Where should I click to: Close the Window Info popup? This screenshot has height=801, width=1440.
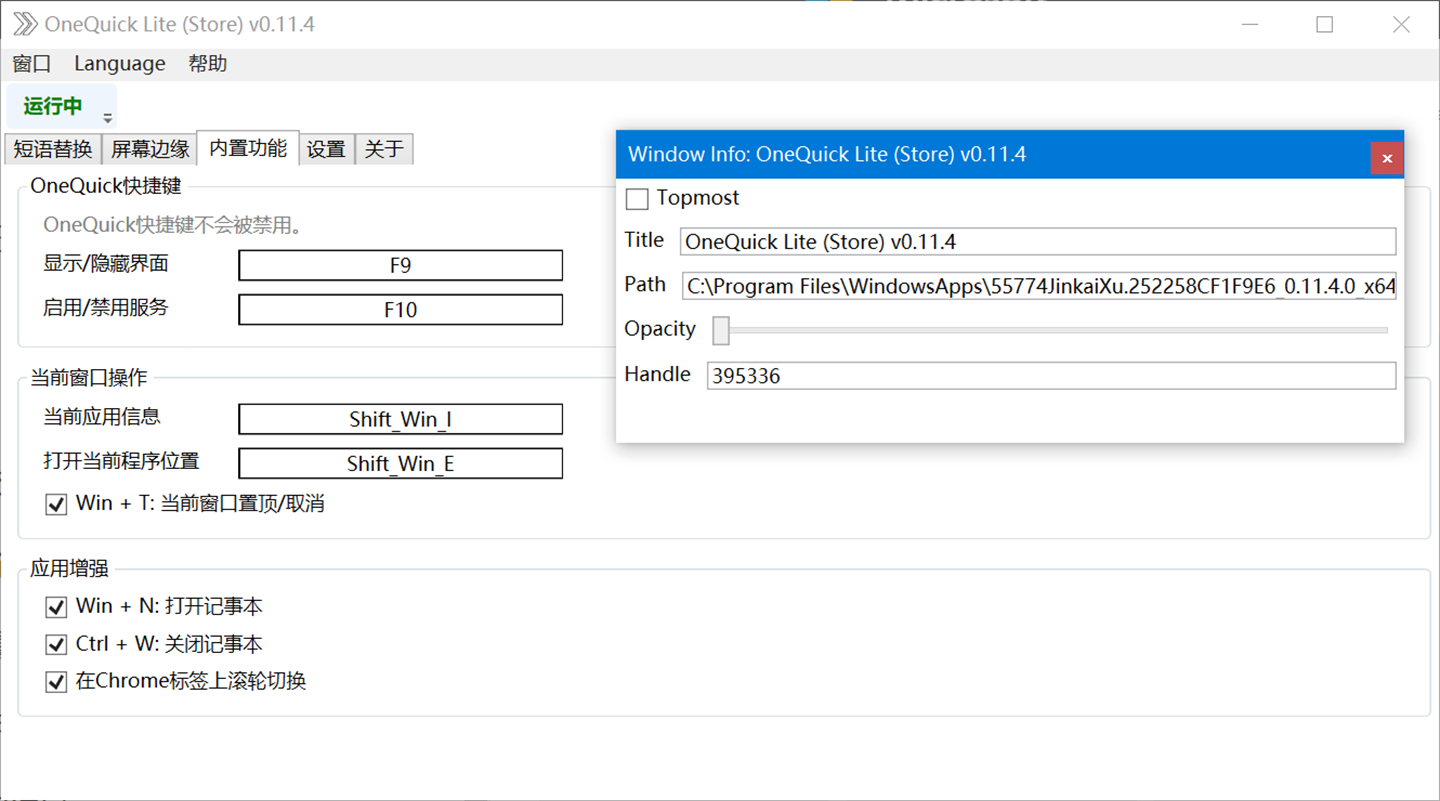coord(1387,158)
